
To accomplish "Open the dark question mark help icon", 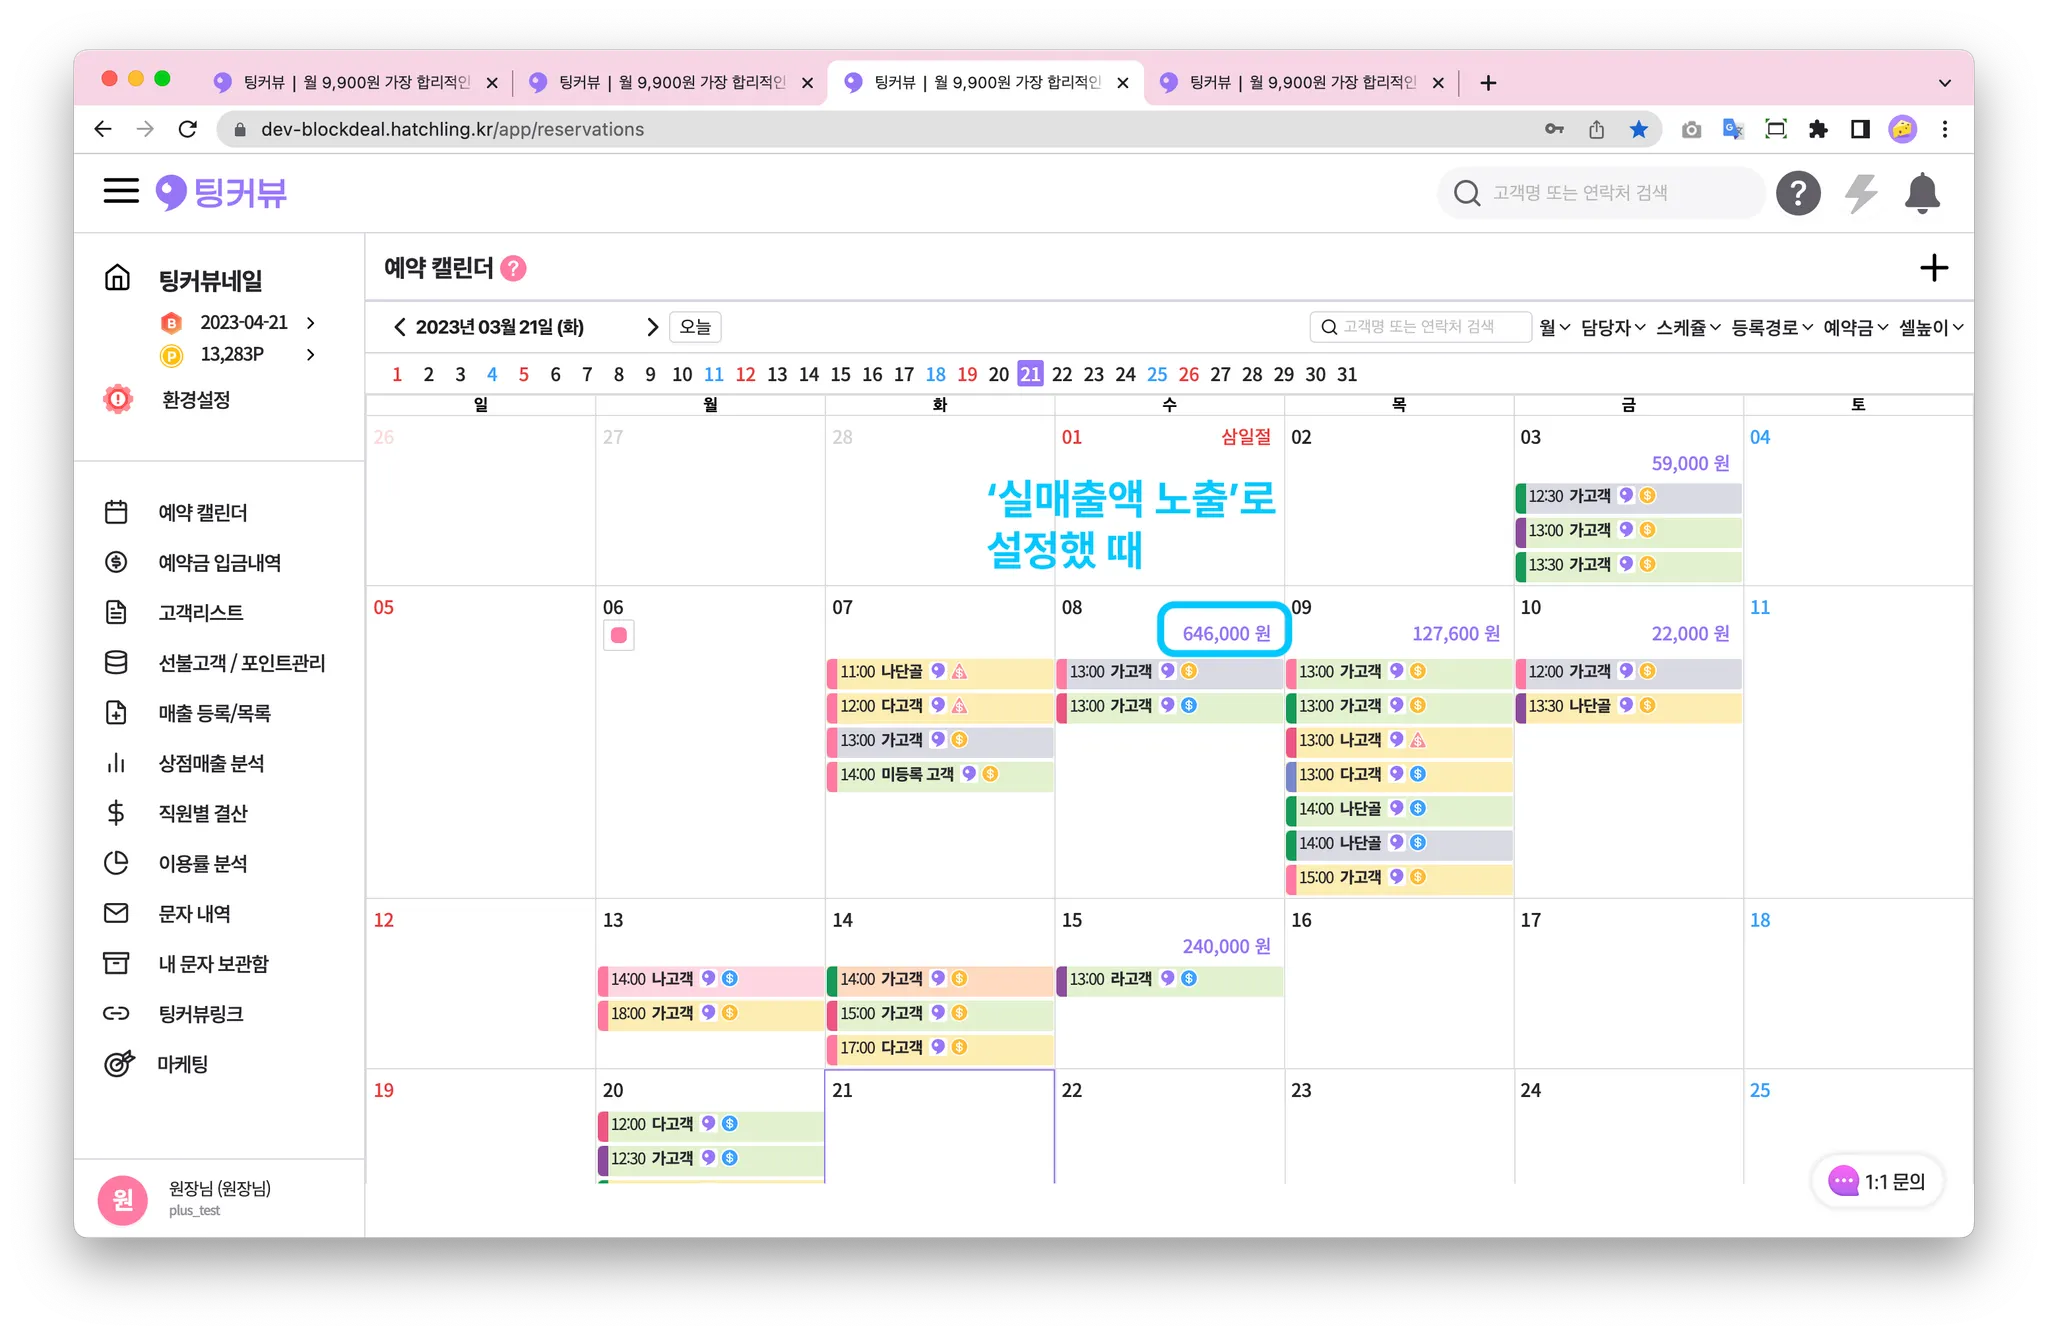I will 1797,193.
